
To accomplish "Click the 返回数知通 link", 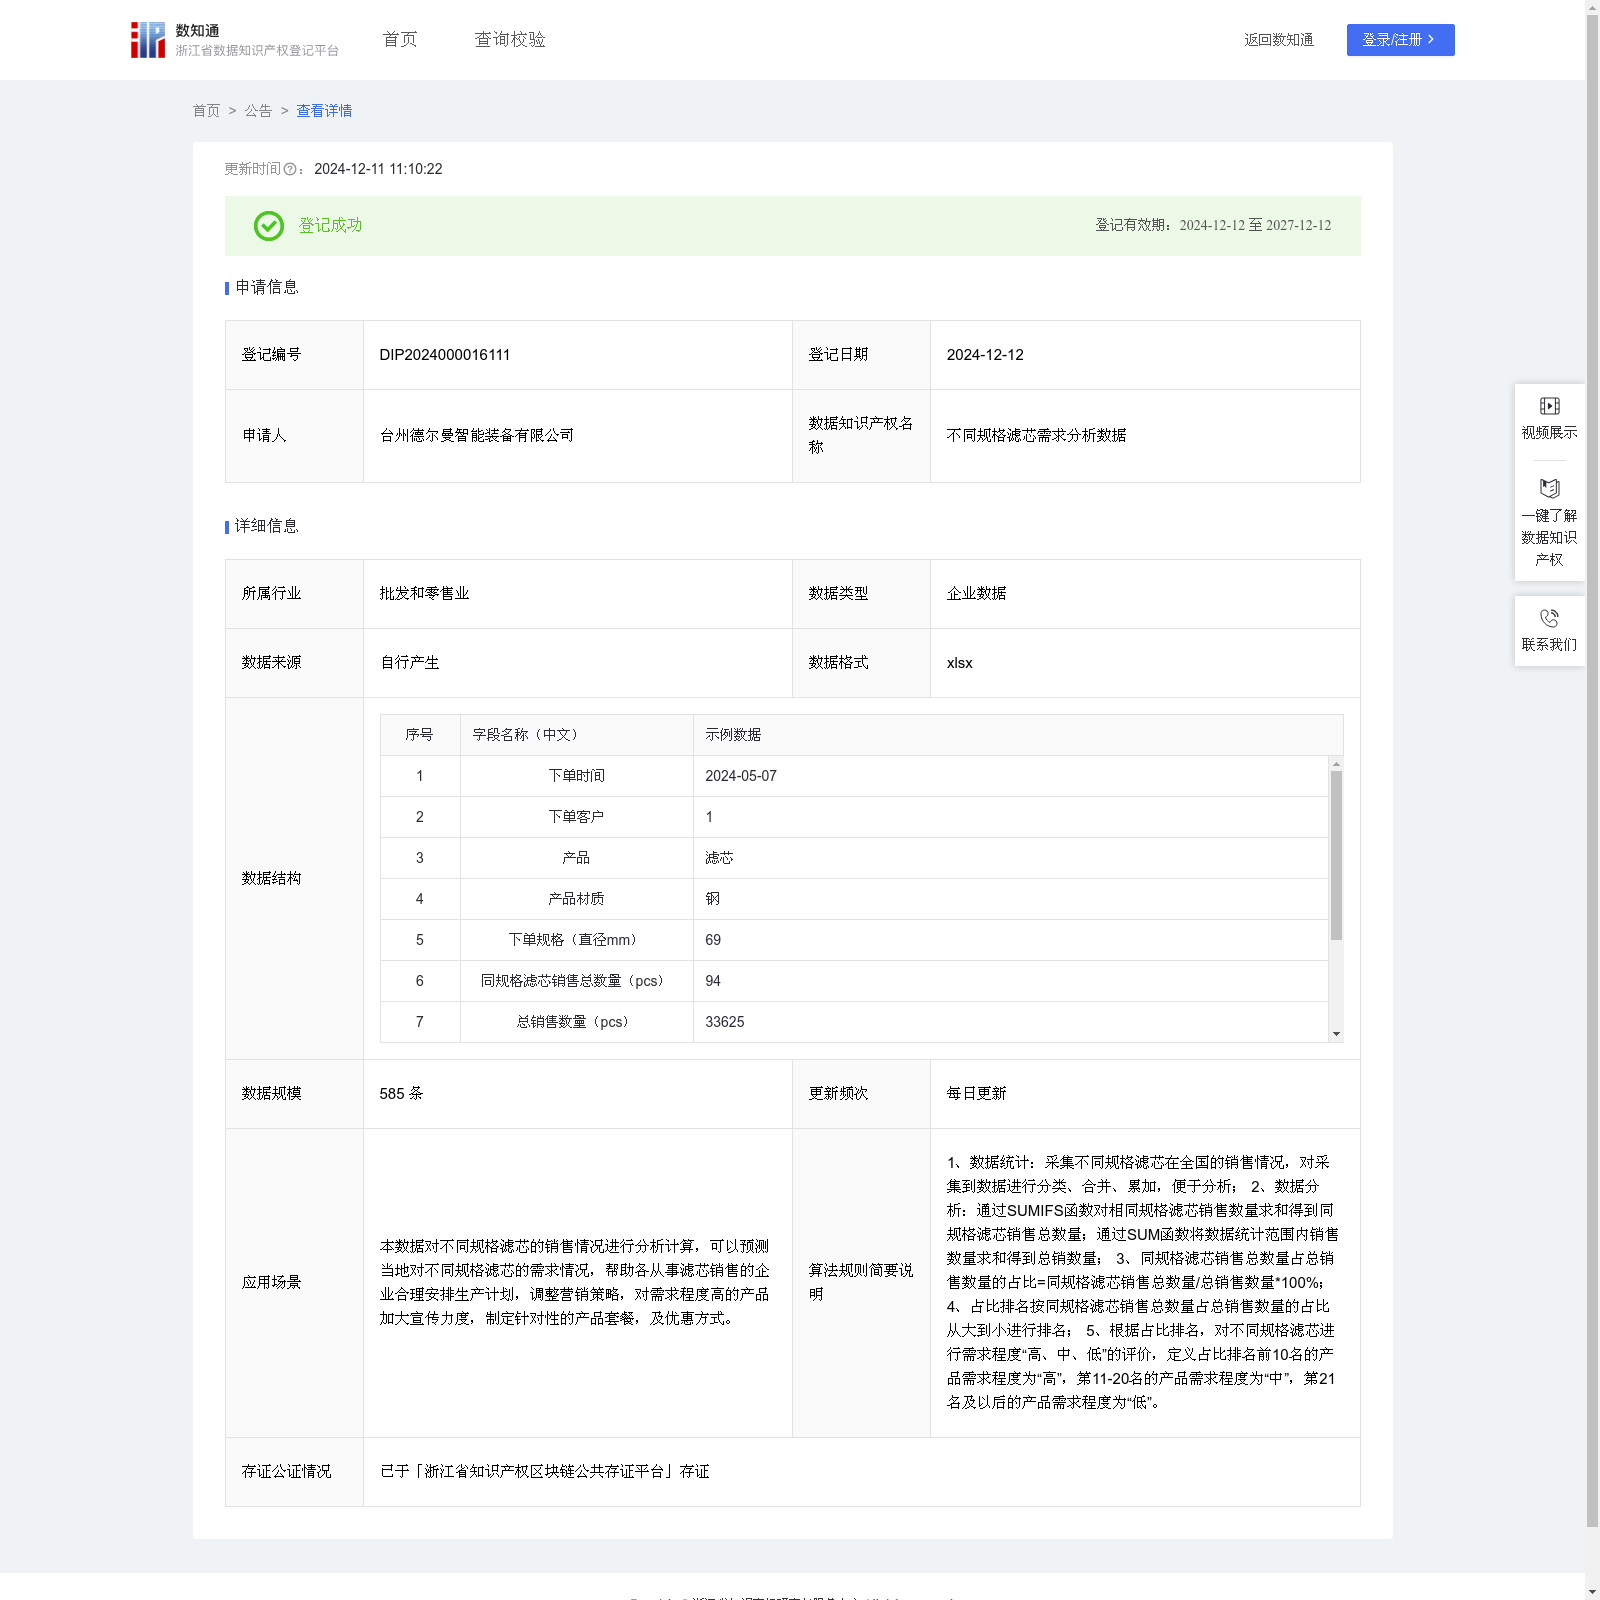I will point(1278,40).
